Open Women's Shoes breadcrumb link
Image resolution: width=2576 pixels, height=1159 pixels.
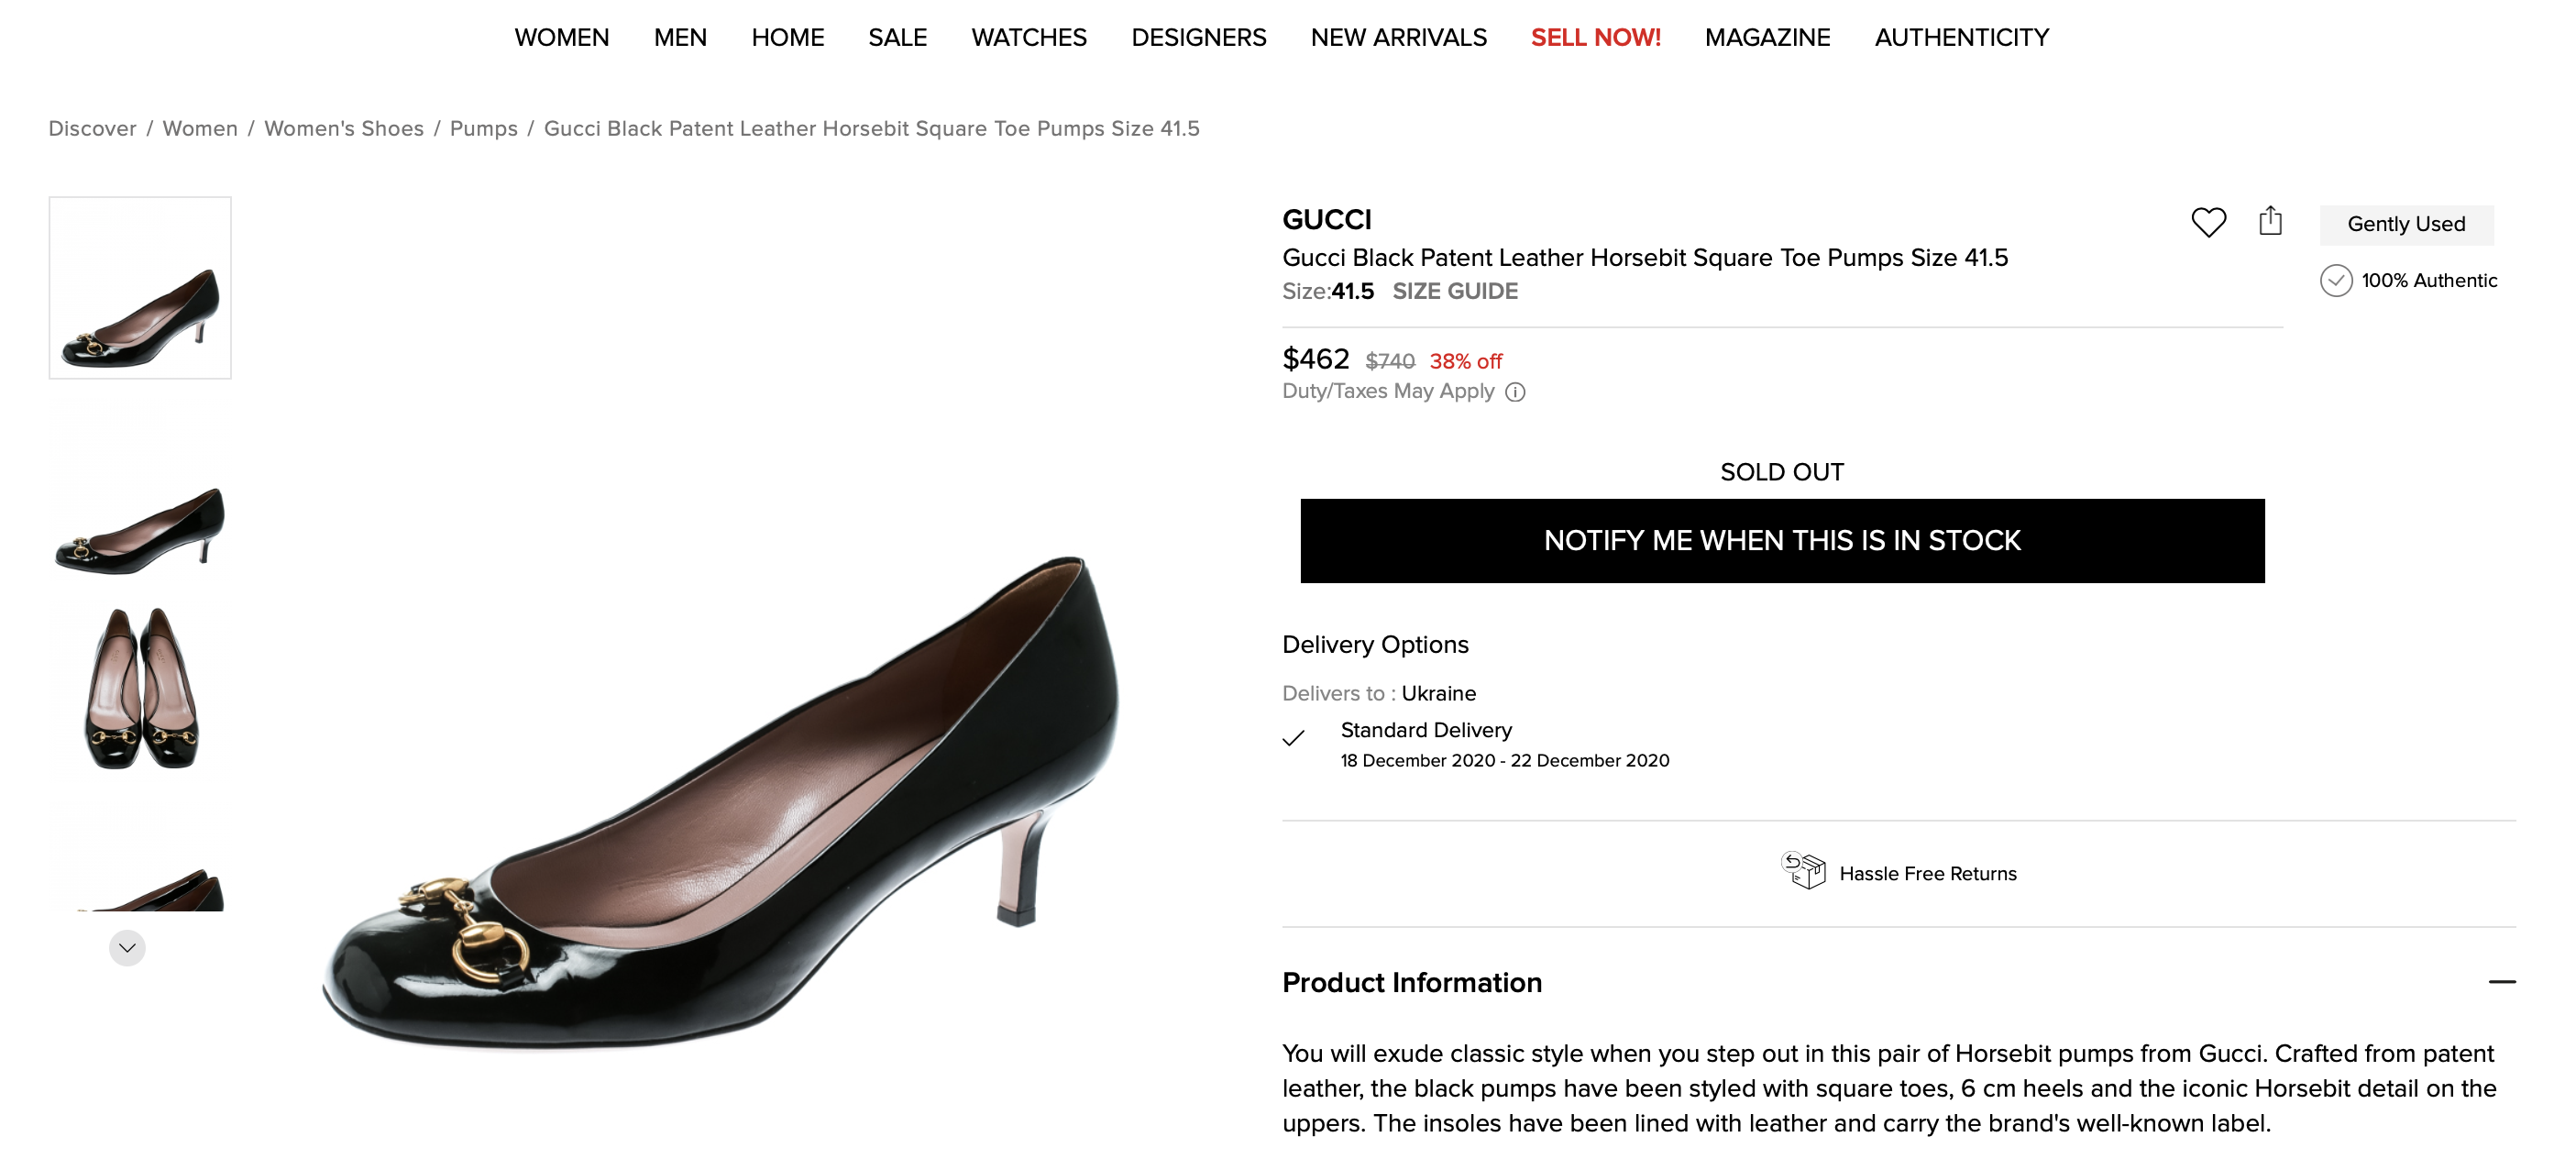[x=343, y=129]
